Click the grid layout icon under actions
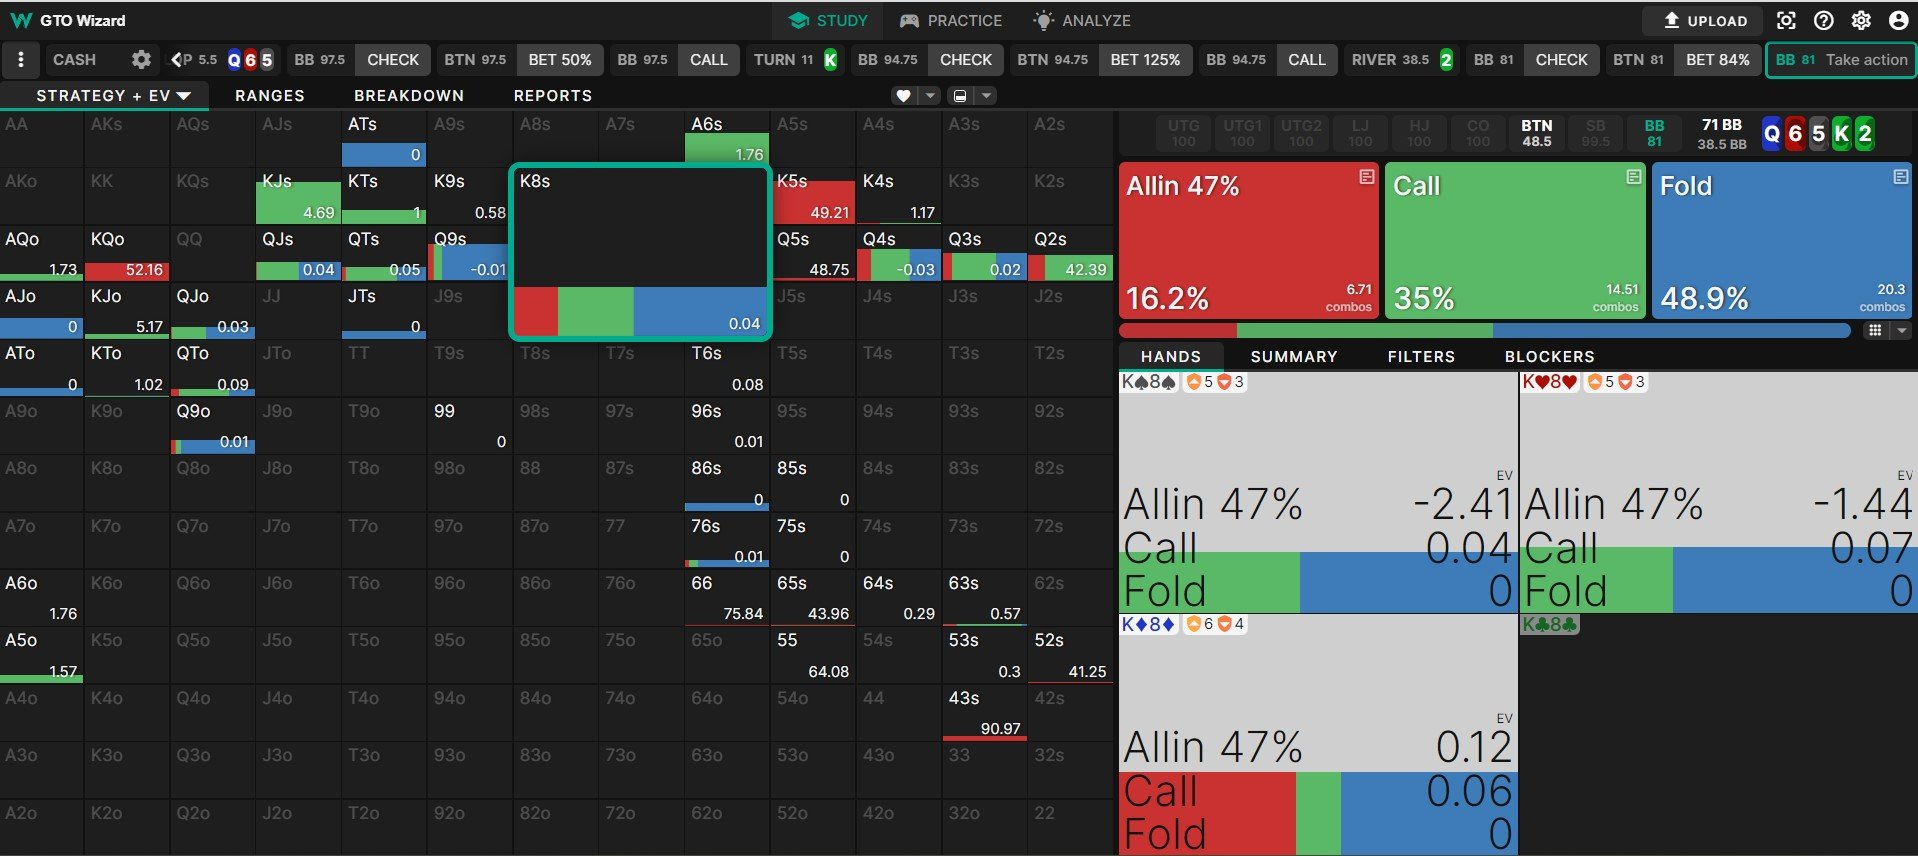The width and height of the screenshot is (1918, 856). pyautogui.click(x=1875, y=330)
